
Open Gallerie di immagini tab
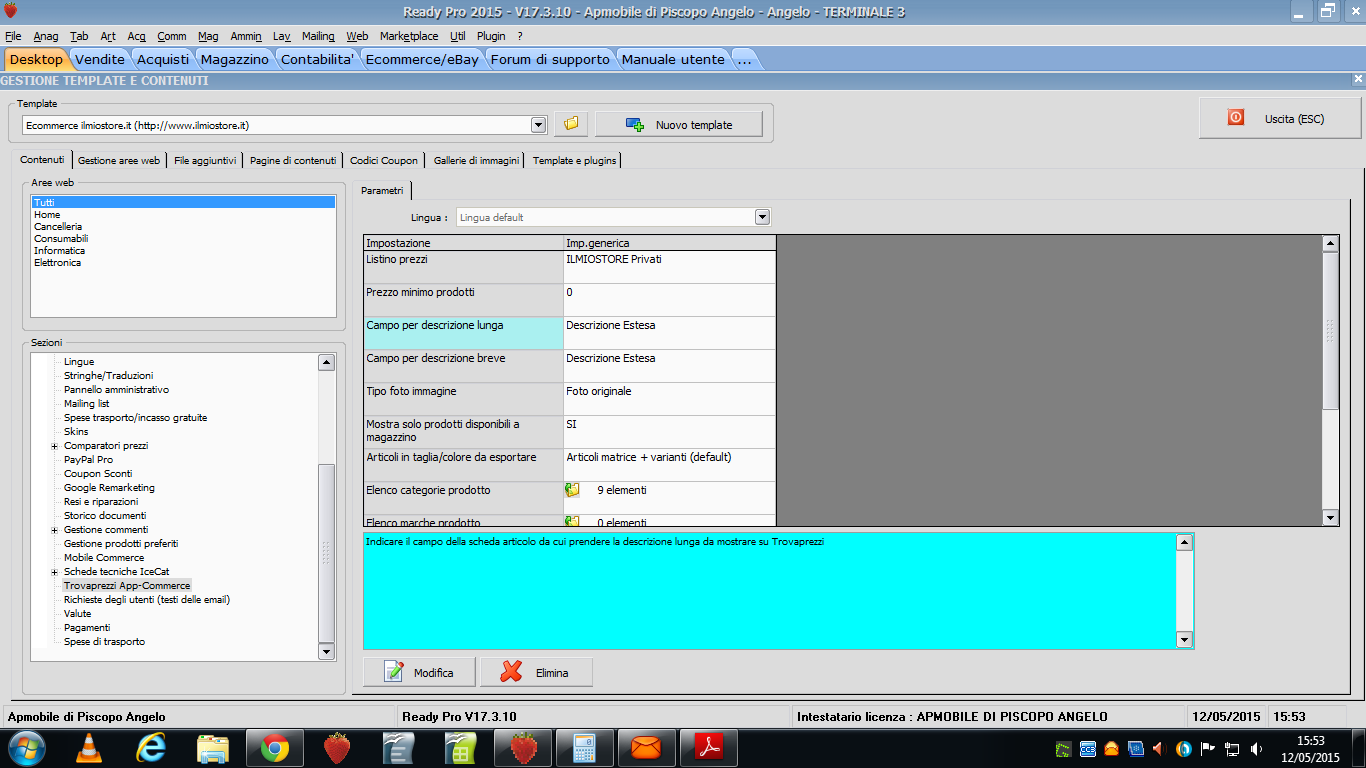click(x=476, y=160)
